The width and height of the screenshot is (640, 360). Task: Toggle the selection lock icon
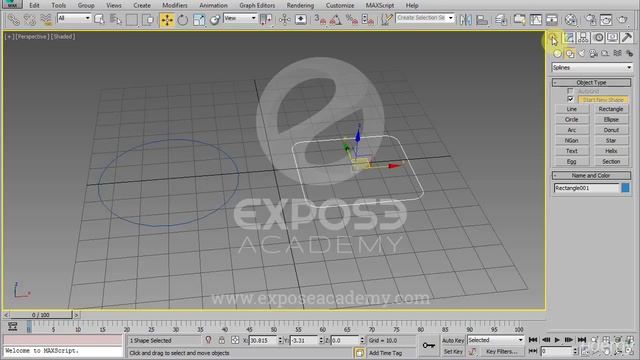coord(222,340)
